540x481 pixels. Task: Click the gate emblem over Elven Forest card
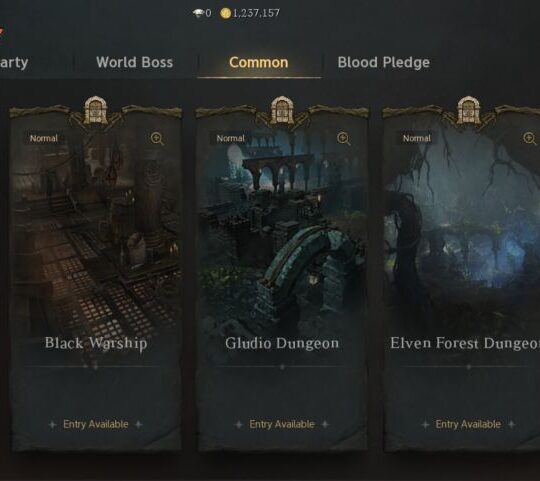point(468,110)
